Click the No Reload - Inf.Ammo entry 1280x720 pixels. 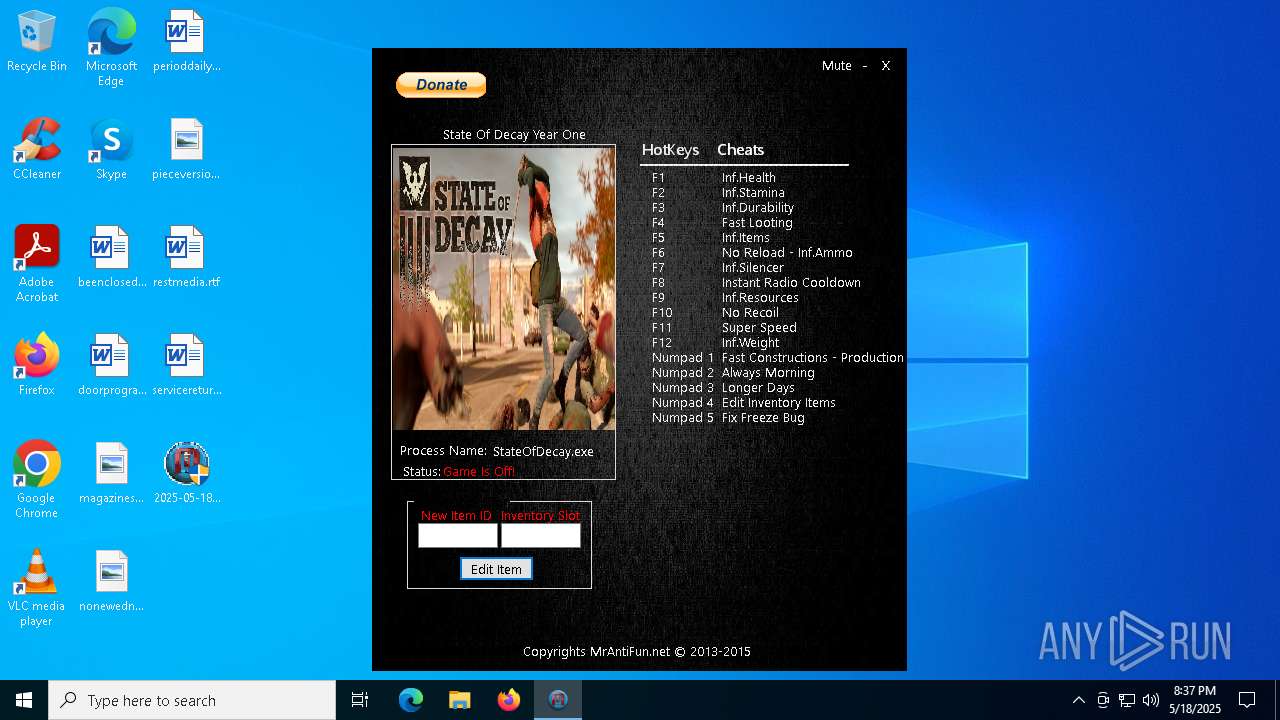click(x=787, y=253)
